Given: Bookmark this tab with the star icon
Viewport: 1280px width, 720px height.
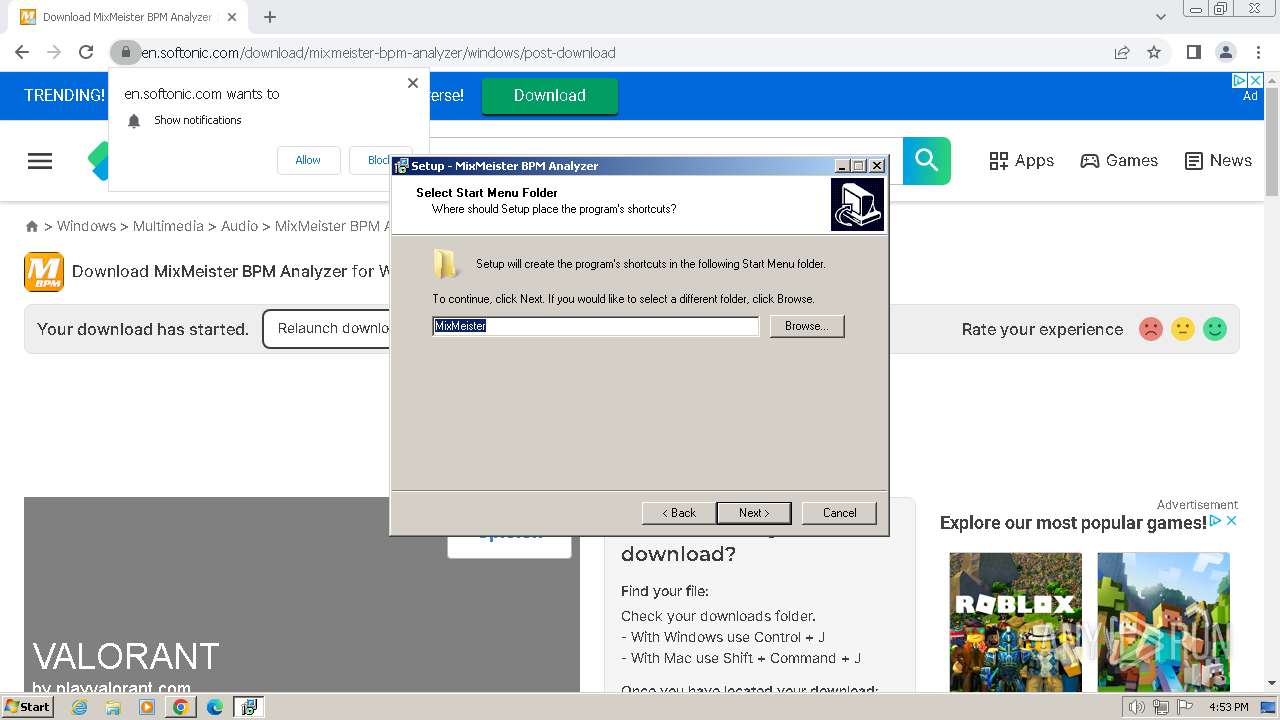Looking at the screenshot, I should click(1154, 52).
